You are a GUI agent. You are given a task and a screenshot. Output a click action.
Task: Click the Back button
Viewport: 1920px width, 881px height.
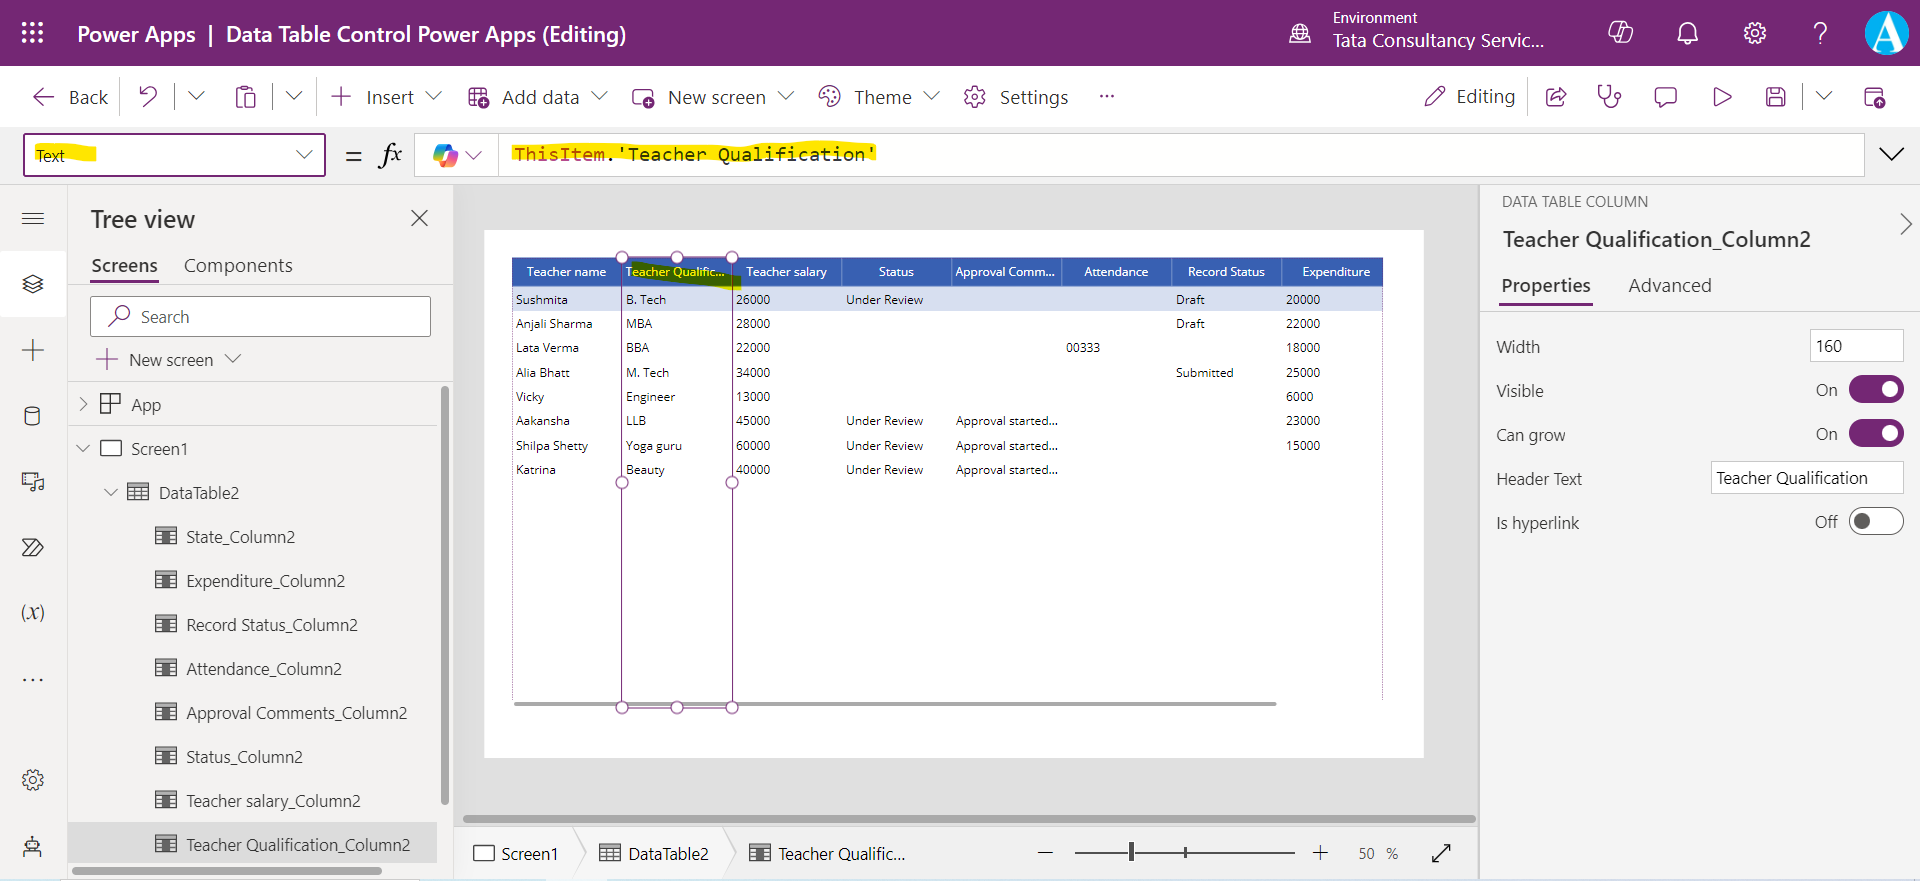pyautogui.click(x=70, y=97)
